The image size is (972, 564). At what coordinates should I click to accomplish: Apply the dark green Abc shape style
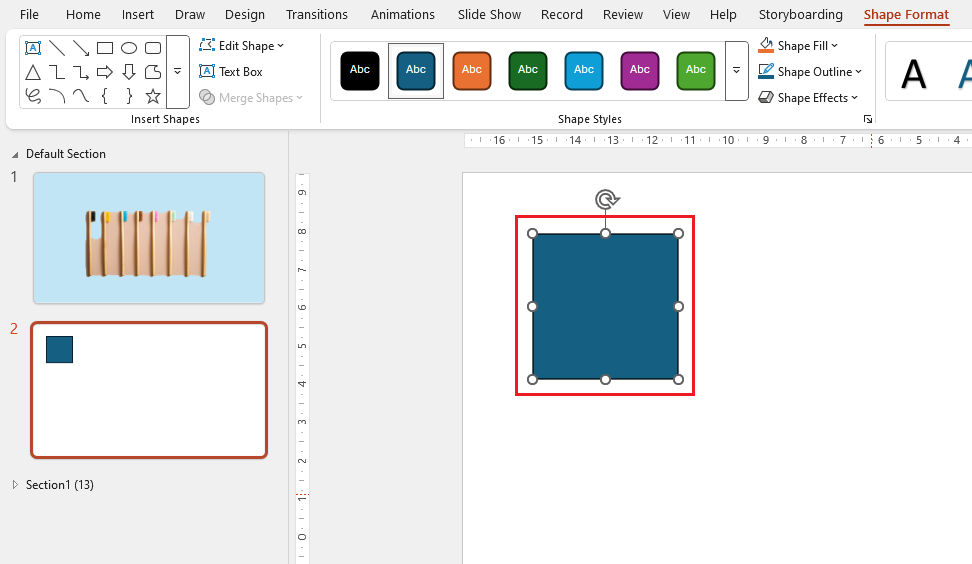528,71
